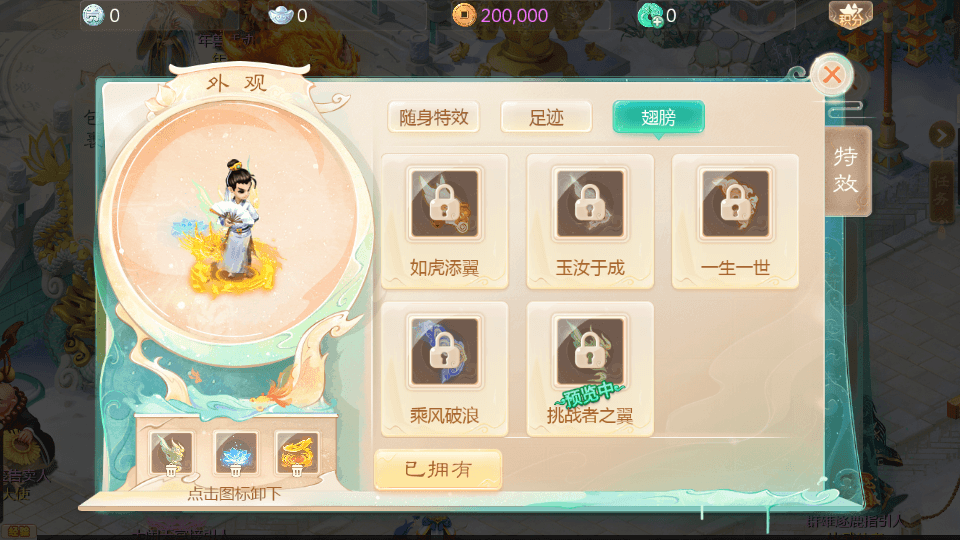Select the 挑战者之翼 previewing wings icon
Screen dimensions: 960x540
590,351
